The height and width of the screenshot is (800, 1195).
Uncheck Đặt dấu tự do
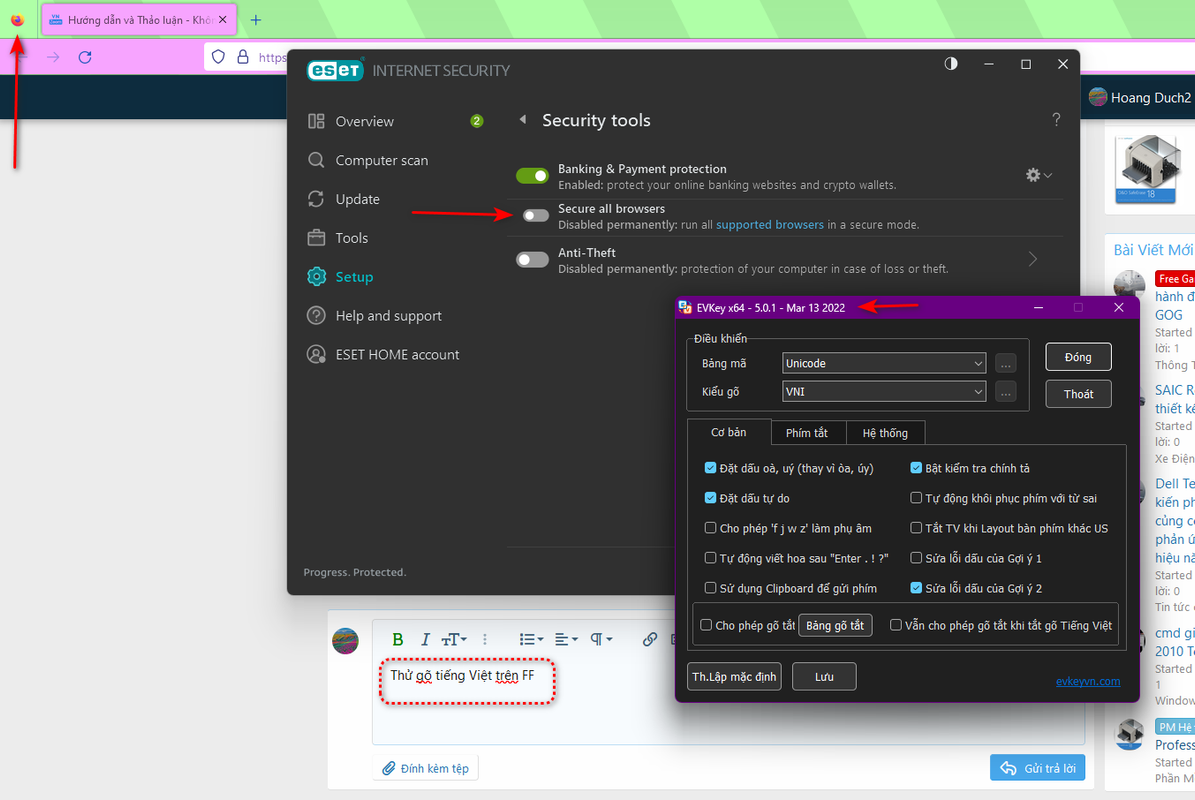click(x=710, y=498)
